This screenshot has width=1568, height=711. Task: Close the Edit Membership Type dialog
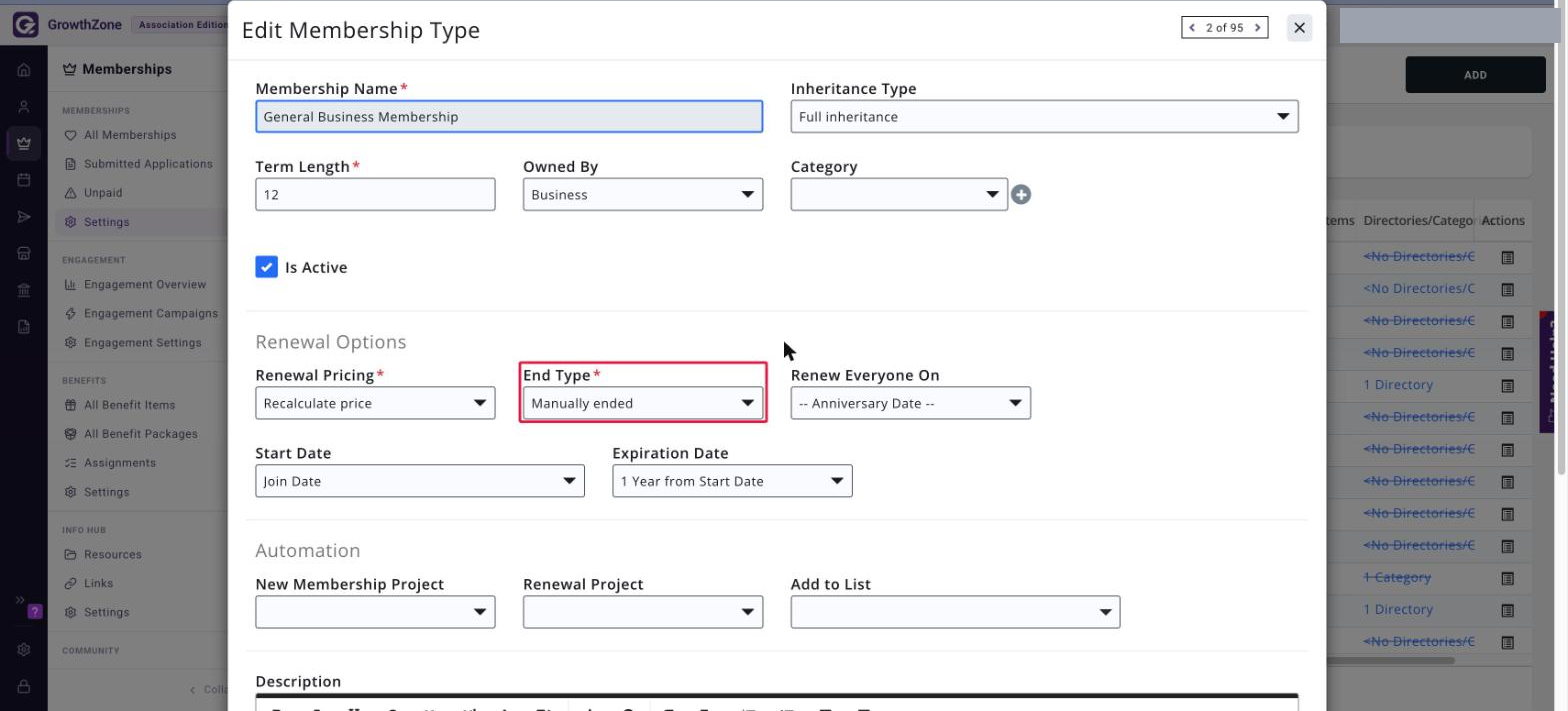[x=1299, y=28]
